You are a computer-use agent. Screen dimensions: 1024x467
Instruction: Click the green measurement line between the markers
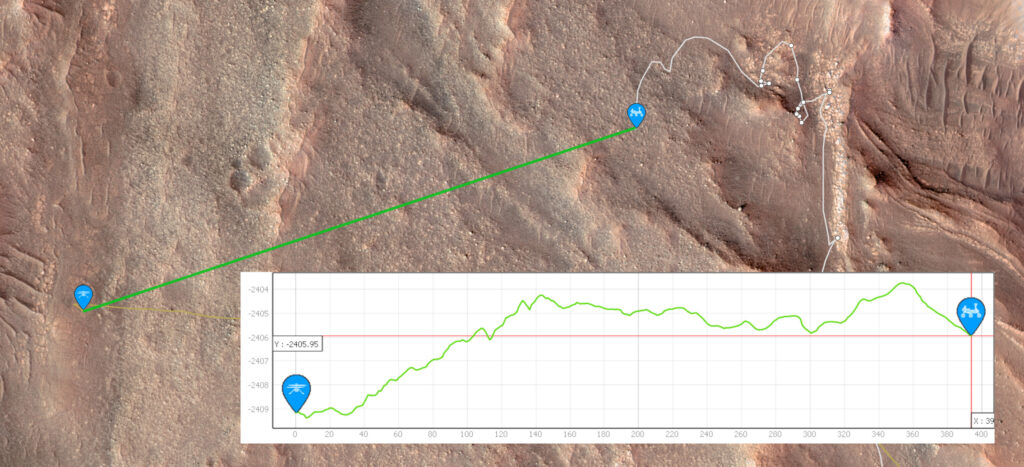click(359, 218)
